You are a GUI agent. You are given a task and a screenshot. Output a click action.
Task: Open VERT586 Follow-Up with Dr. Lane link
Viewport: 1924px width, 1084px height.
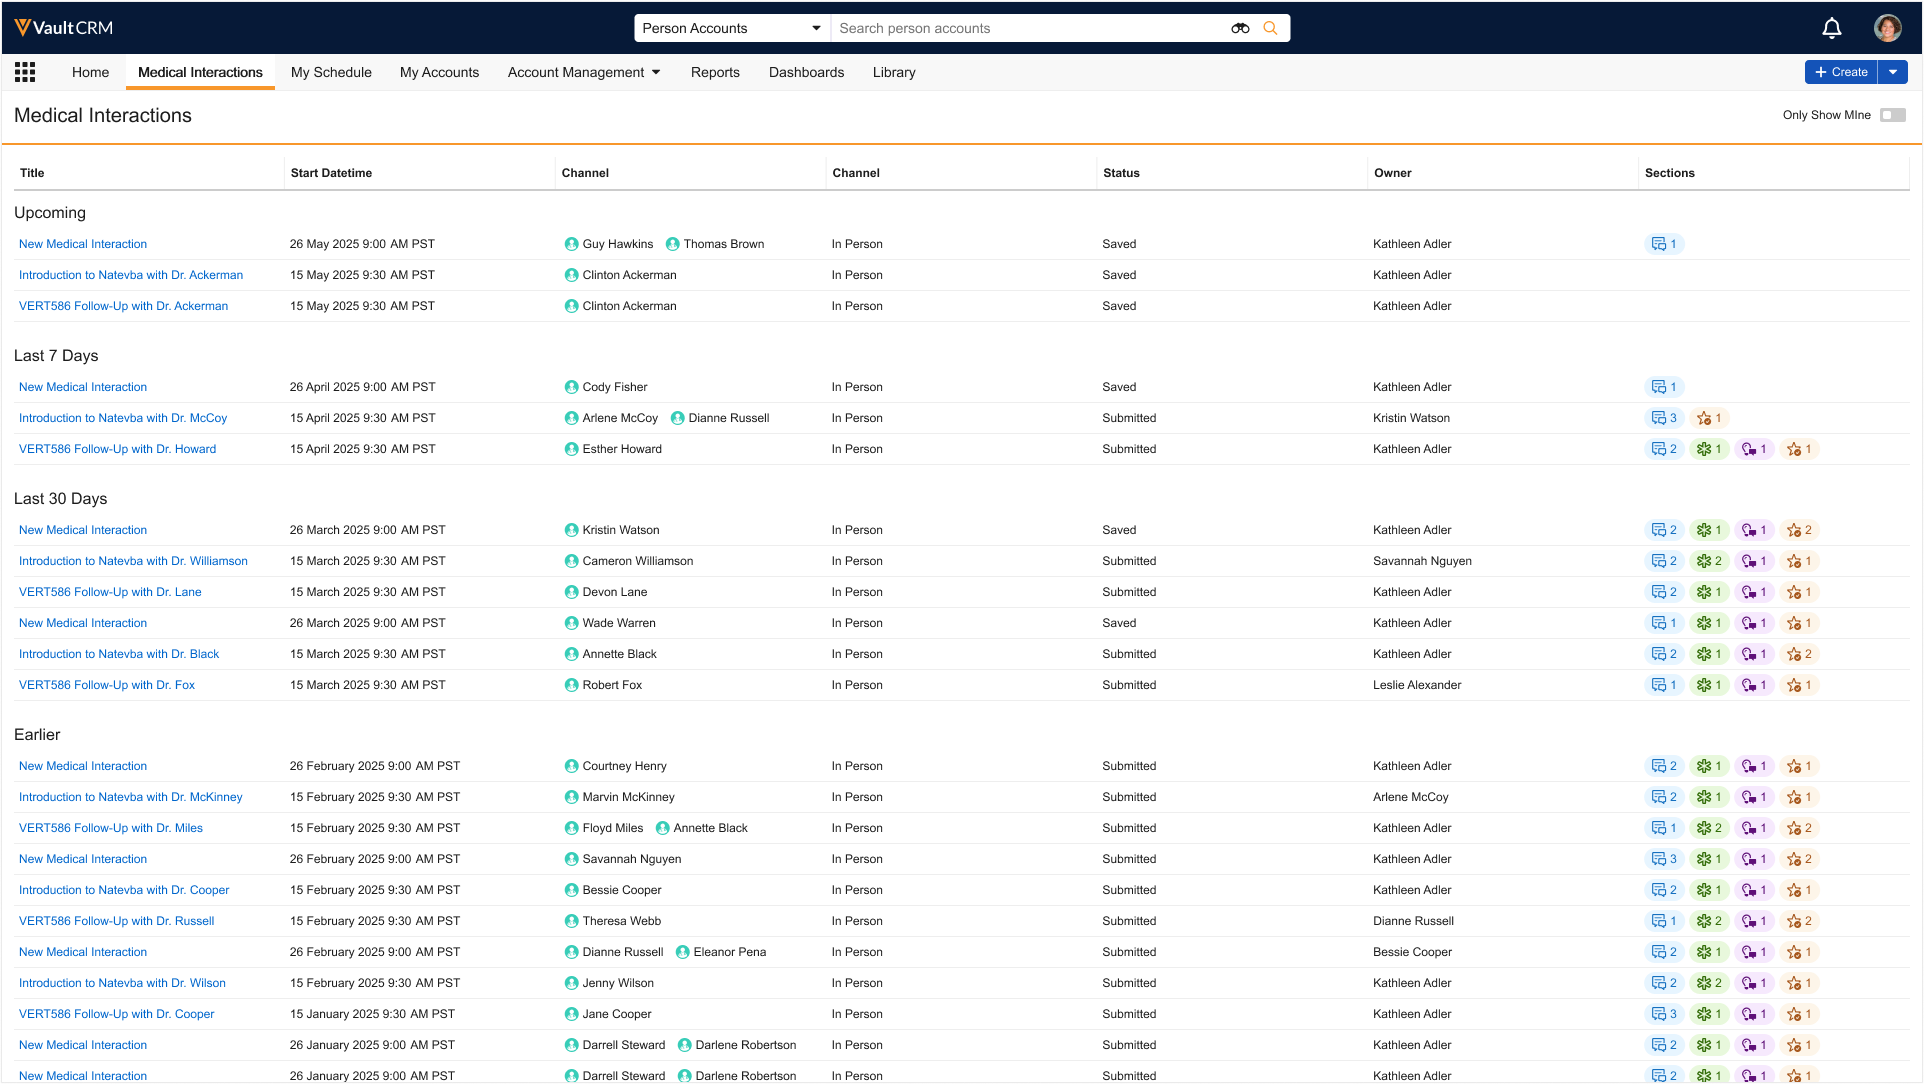pos(110,592)
